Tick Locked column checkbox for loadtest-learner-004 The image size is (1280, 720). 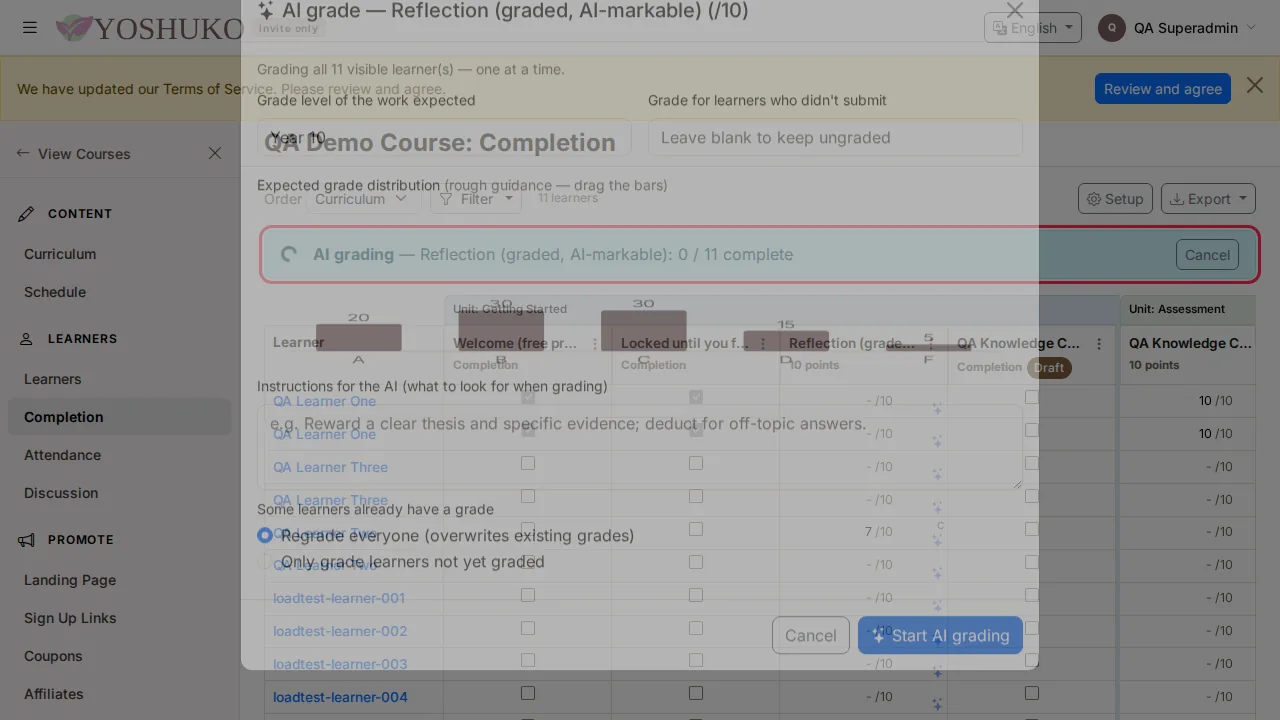696,693
